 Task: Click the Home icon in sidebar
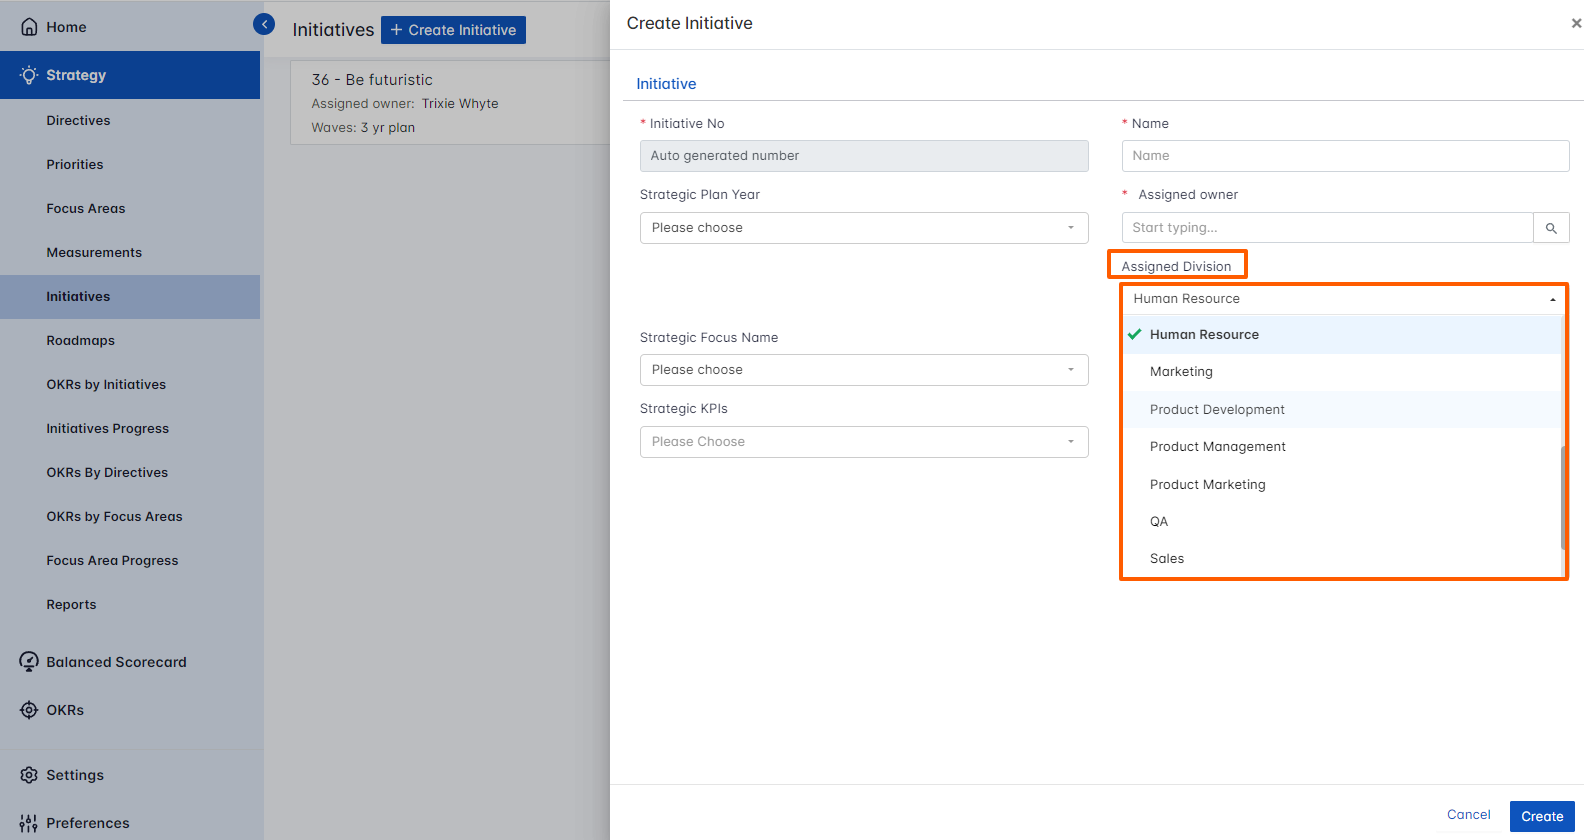[x=29, y=27]
